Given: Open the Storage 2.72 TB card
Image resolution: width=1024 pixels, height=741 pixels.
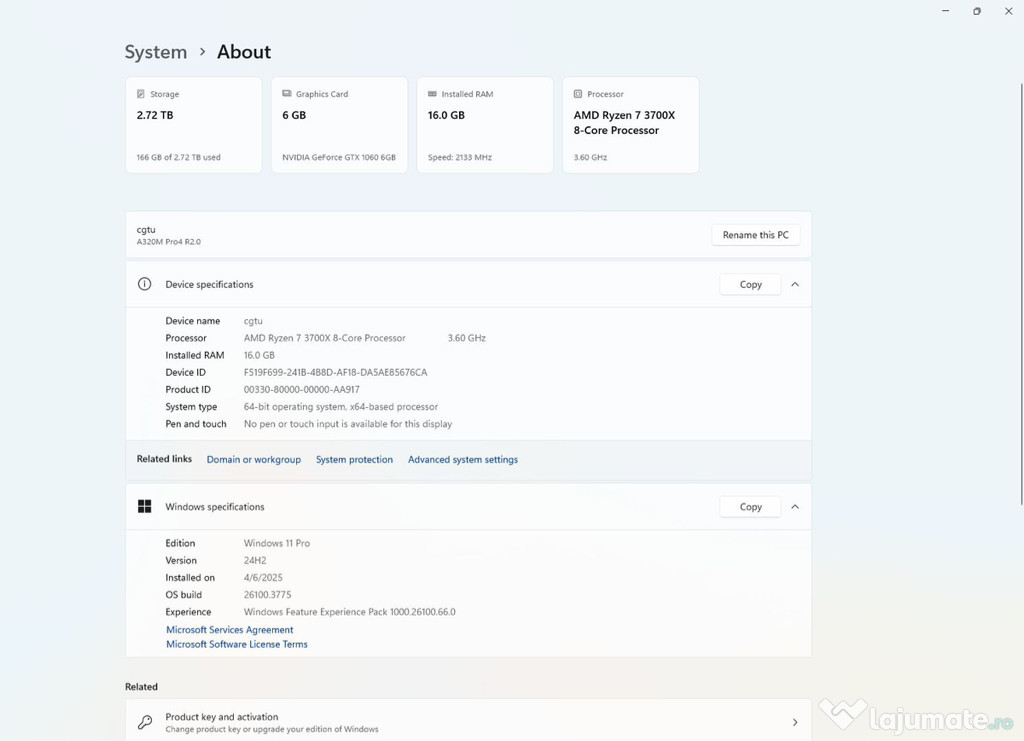Looking at the screenshot, I should coord(194,125).
